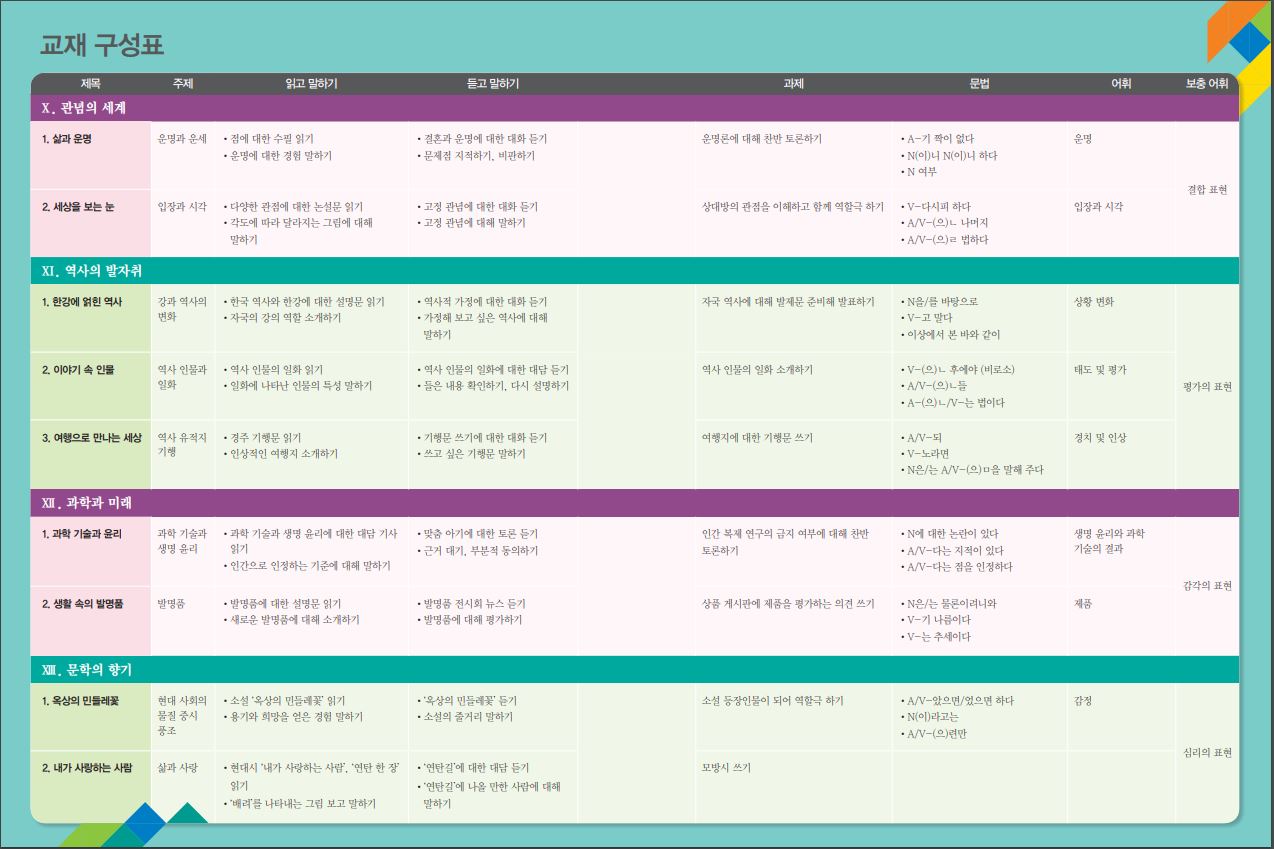Click the triangle pattern decoration at bottom left

140,827
